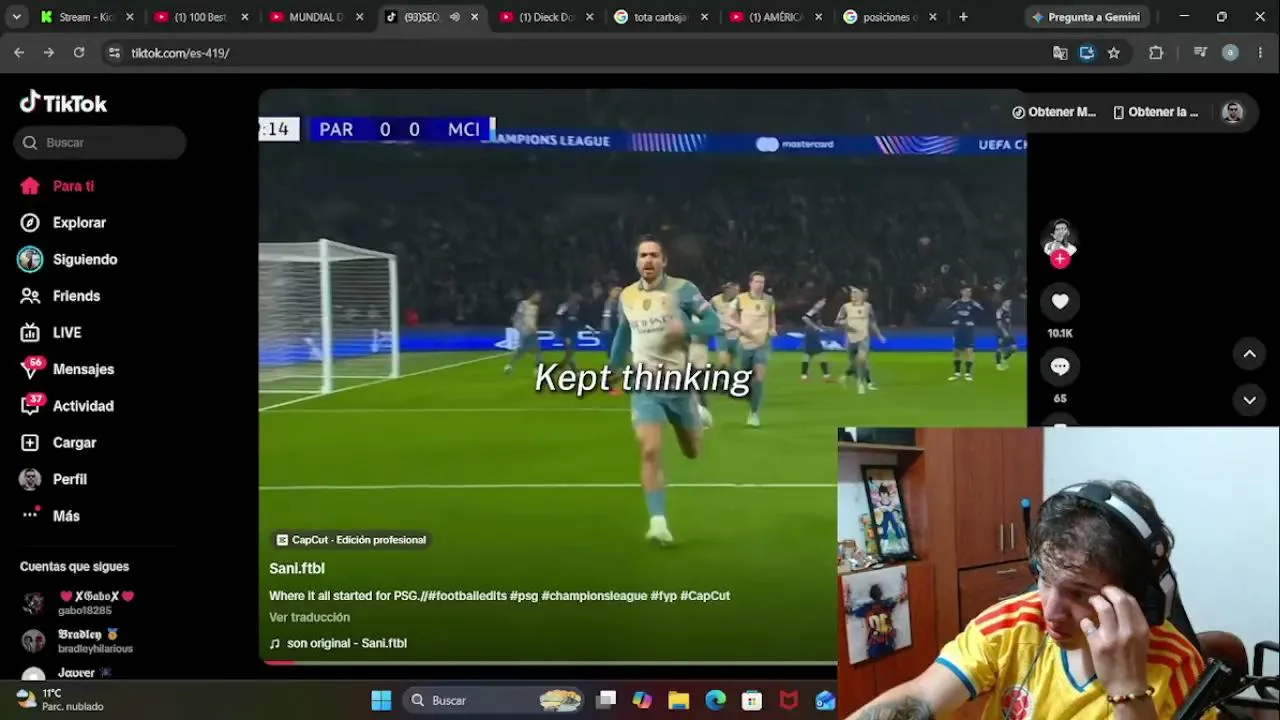Viewport: 1280px width, 720px height.
Task: Open the weather widget showing 11°C
Action: [60, 700]
